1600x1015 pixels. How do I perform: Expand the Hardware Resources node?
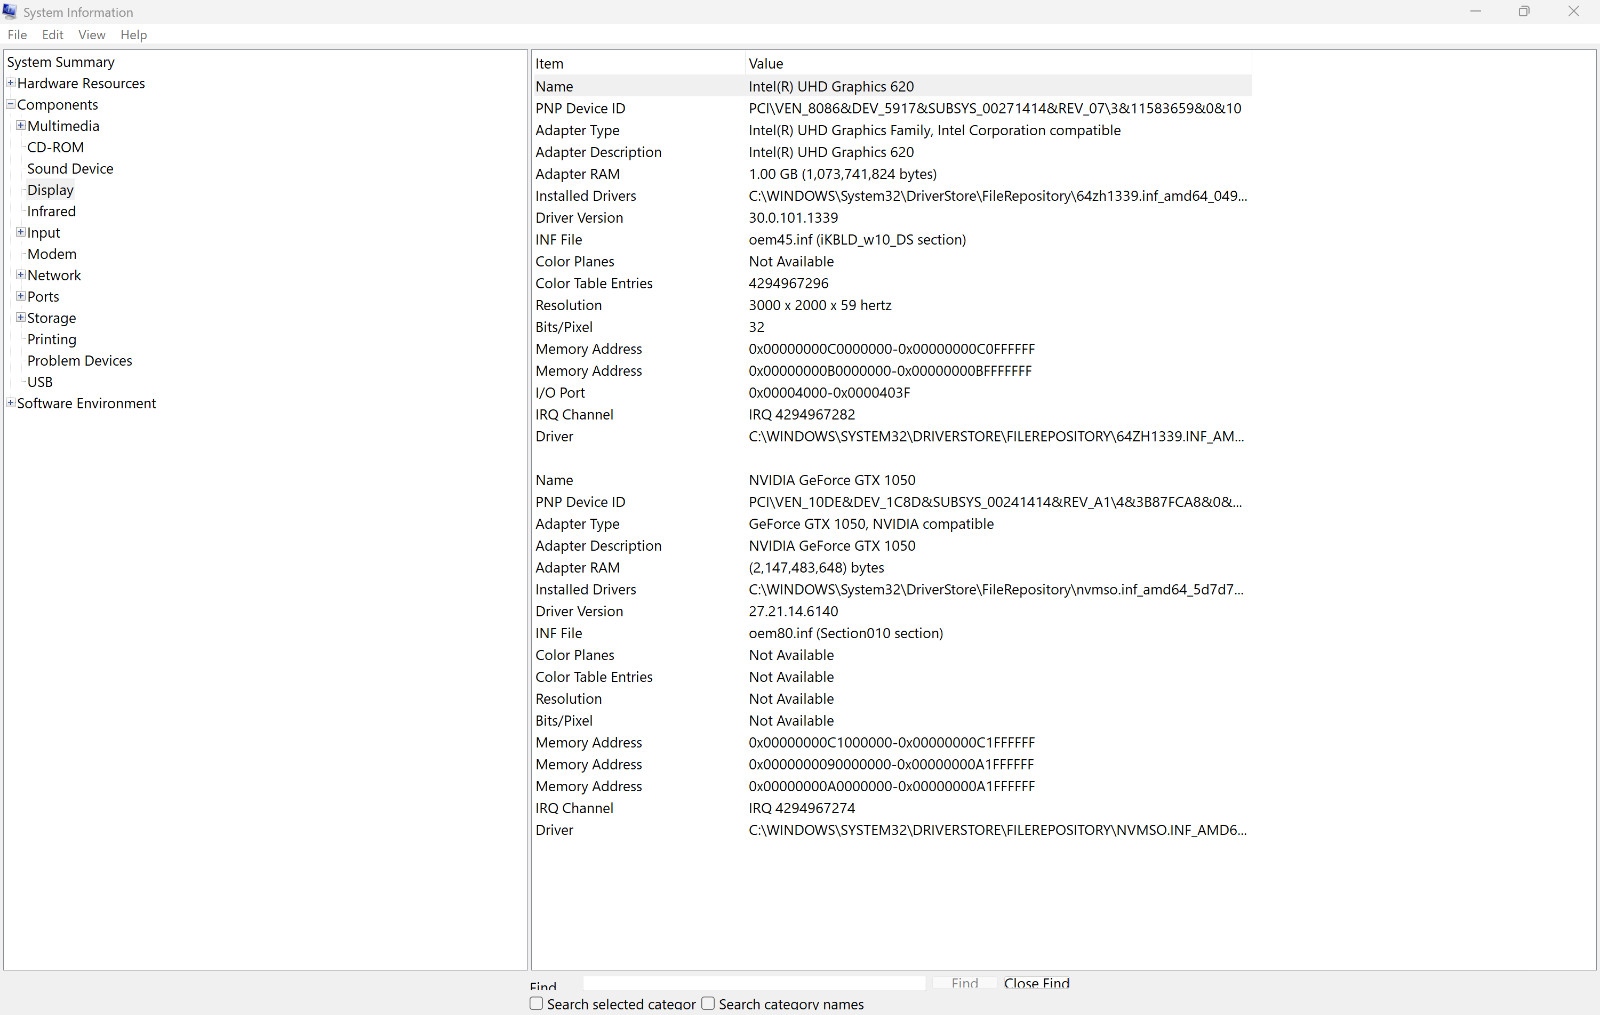[x=11, y=83]
